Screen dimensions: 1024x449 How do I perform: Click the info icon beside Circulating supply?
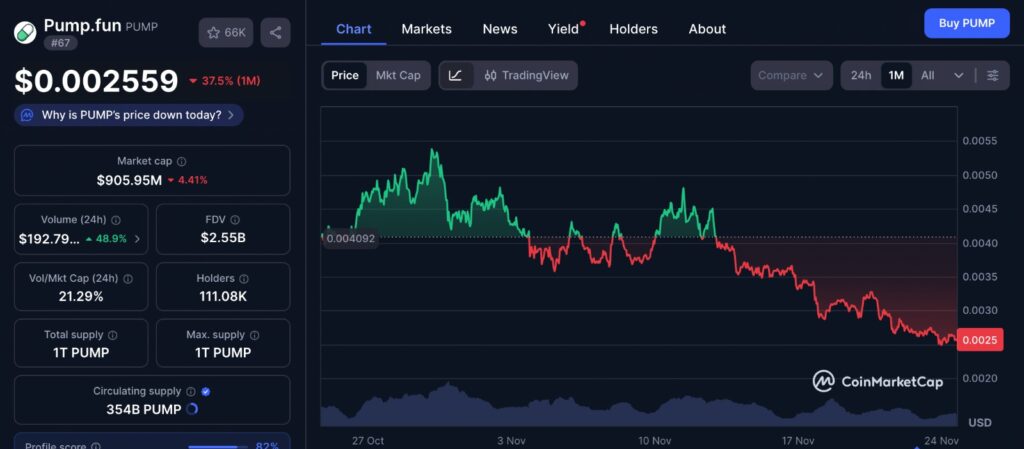191,392
